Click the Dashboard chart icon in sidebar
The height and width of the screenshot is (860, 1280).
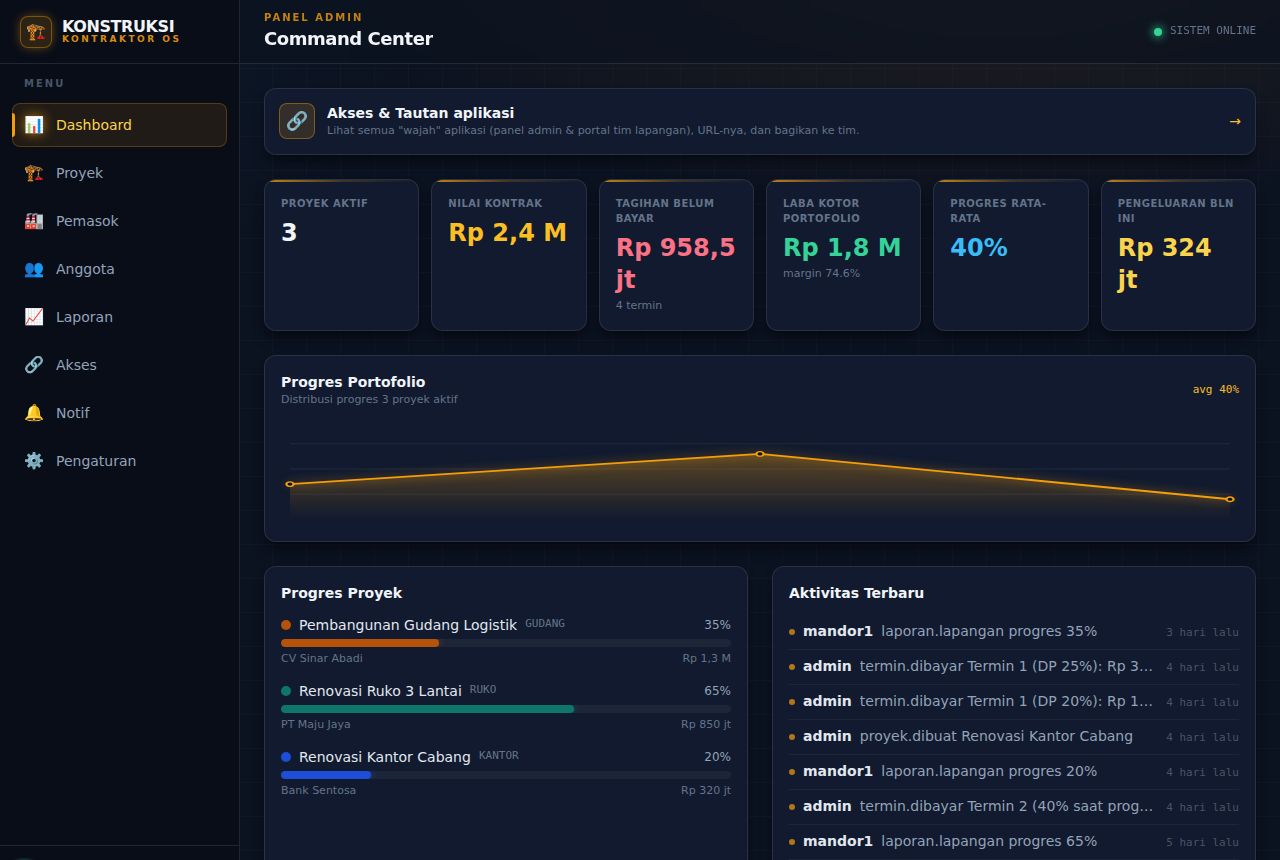point(34,125)
